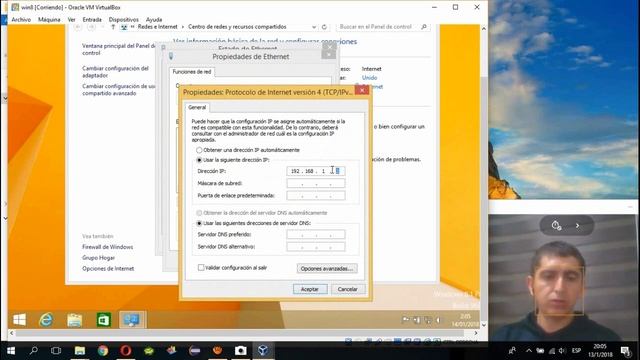Launch Opera from the host taskbar
Image resolution: width=640 pixels, height=360 pixels.
tap(126, 351)
